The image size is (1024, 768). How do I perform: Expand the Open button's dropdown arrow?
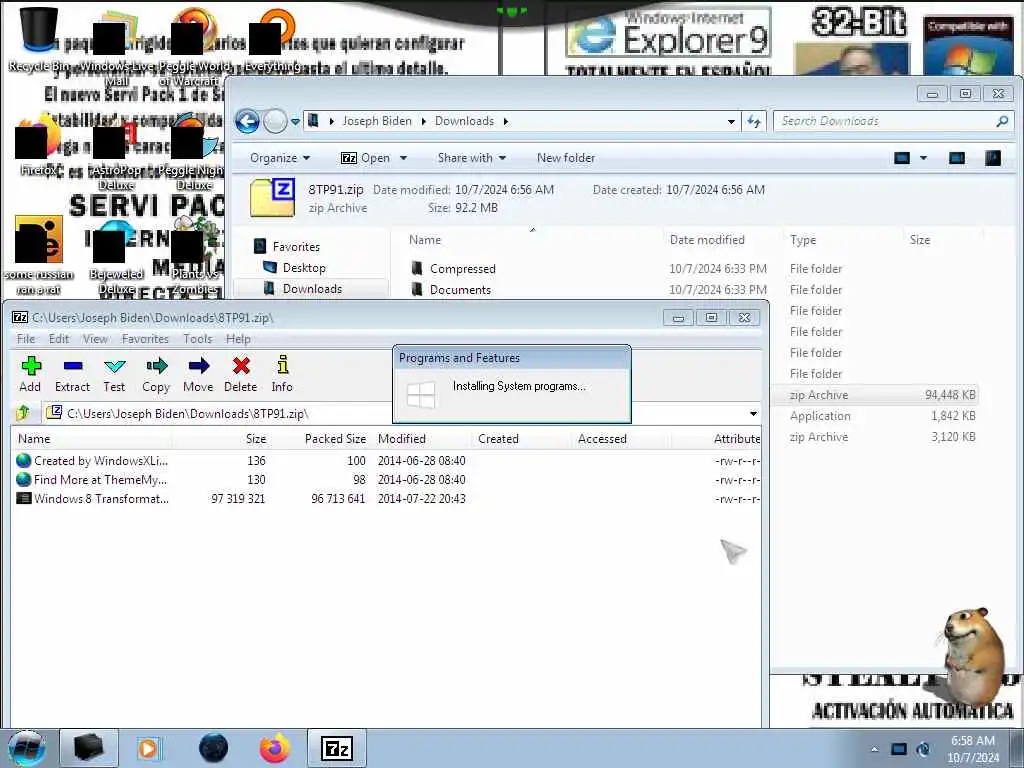pyautogui.click(x=403, y=158)
